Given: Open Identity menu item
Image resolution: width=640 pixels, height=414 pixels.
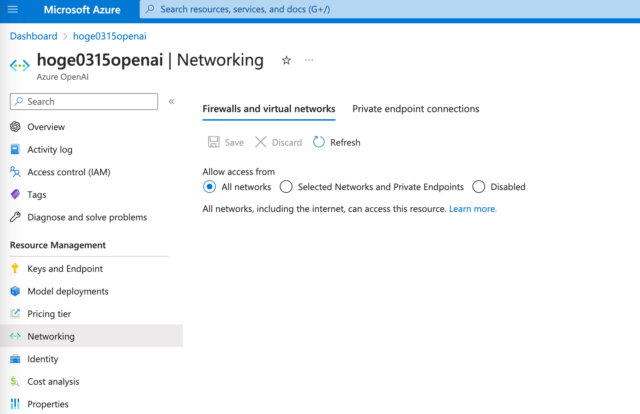Looking at the screenshot, I should coord(42,359).
